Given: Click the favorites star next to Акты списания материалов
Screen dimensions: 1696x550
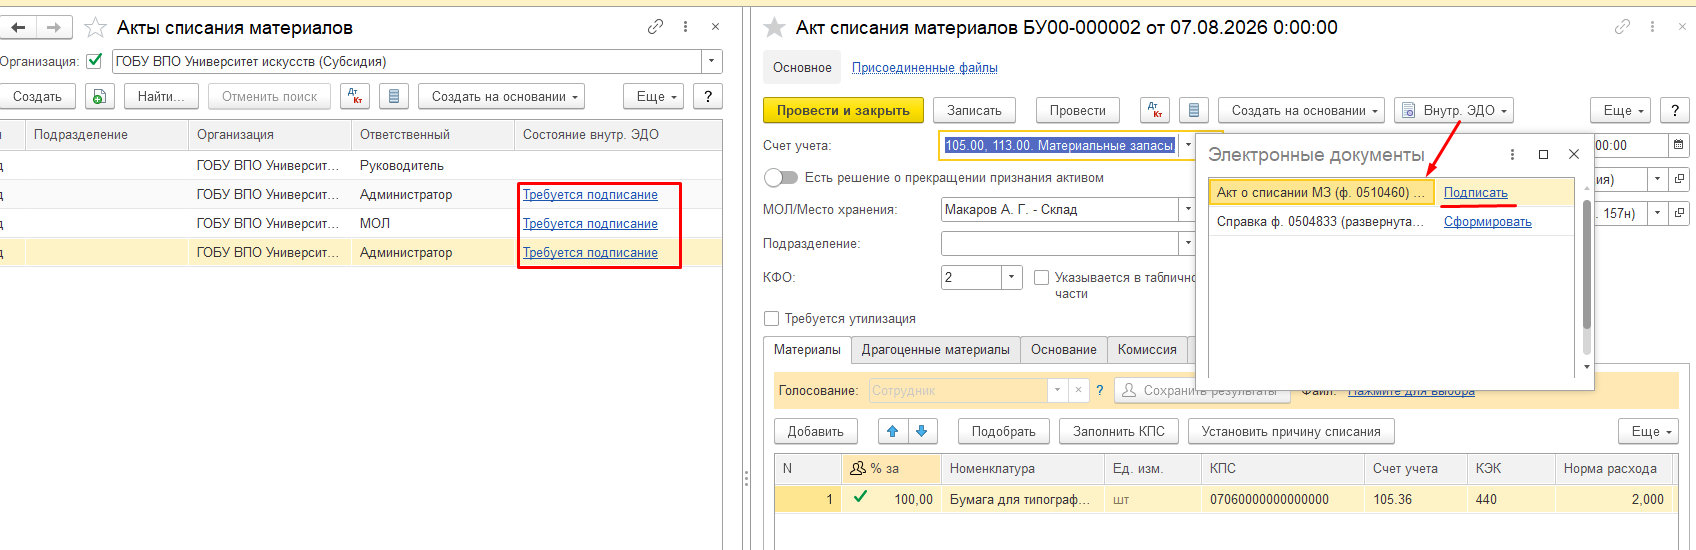Looking at the screenshot, I should (x=95, y=28).
